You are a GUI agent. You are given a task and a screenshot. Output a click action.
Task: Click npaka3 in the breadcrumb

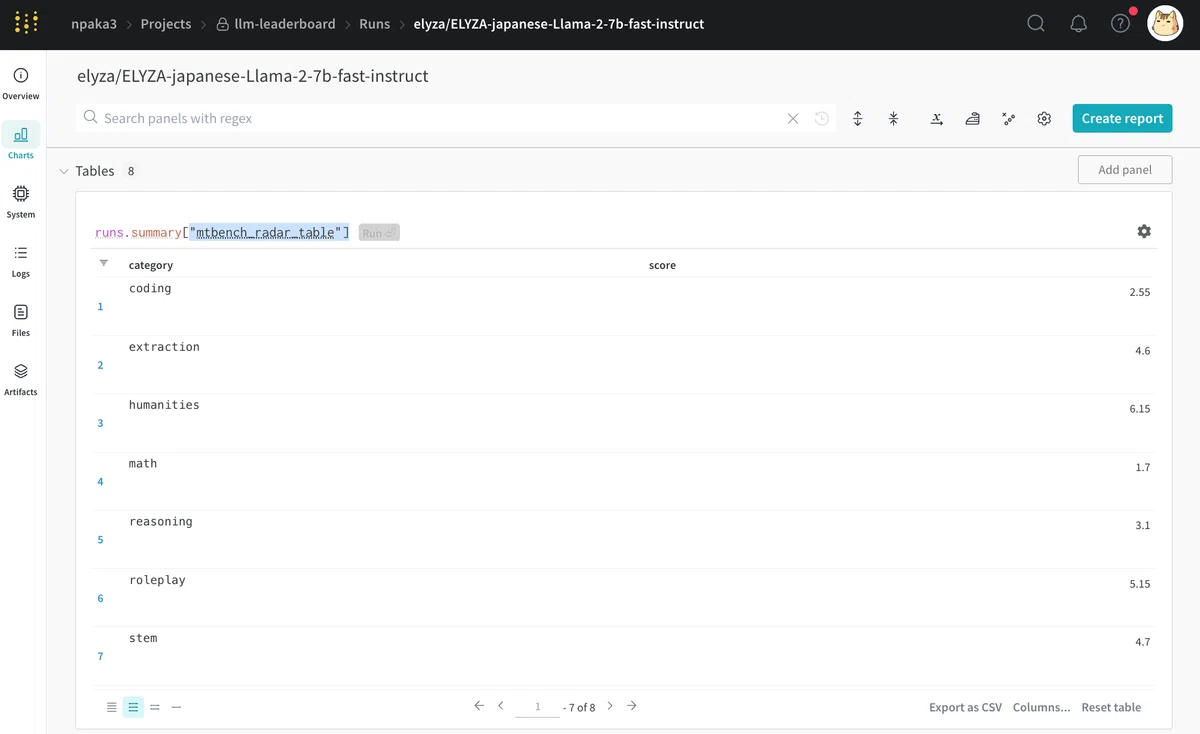pos(93,23)
